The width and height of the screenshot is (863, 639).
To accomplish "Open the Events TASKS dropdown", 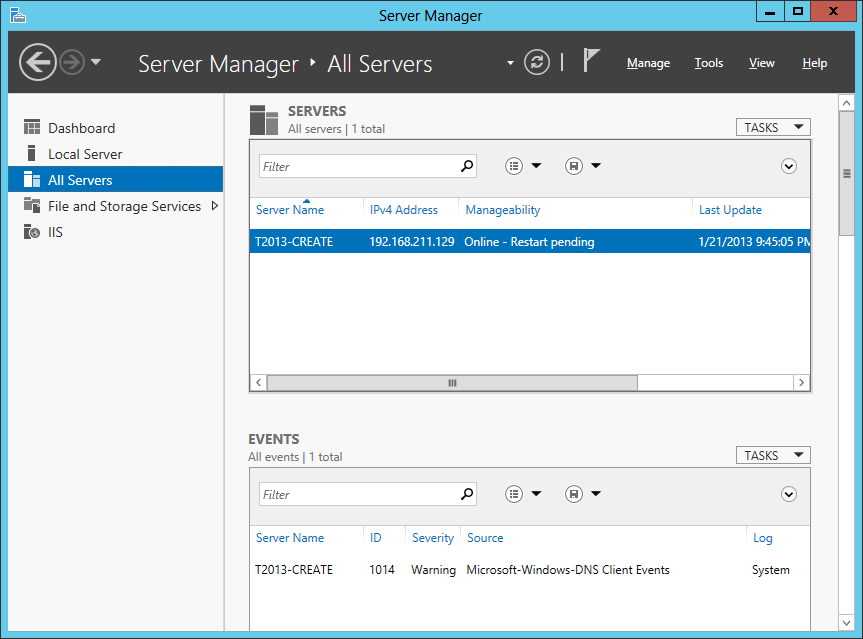I will pos(773,455).
